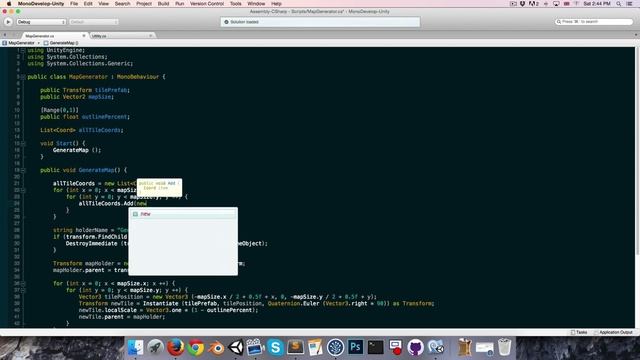Open Launchpad from the Dock

pos(156,347)
